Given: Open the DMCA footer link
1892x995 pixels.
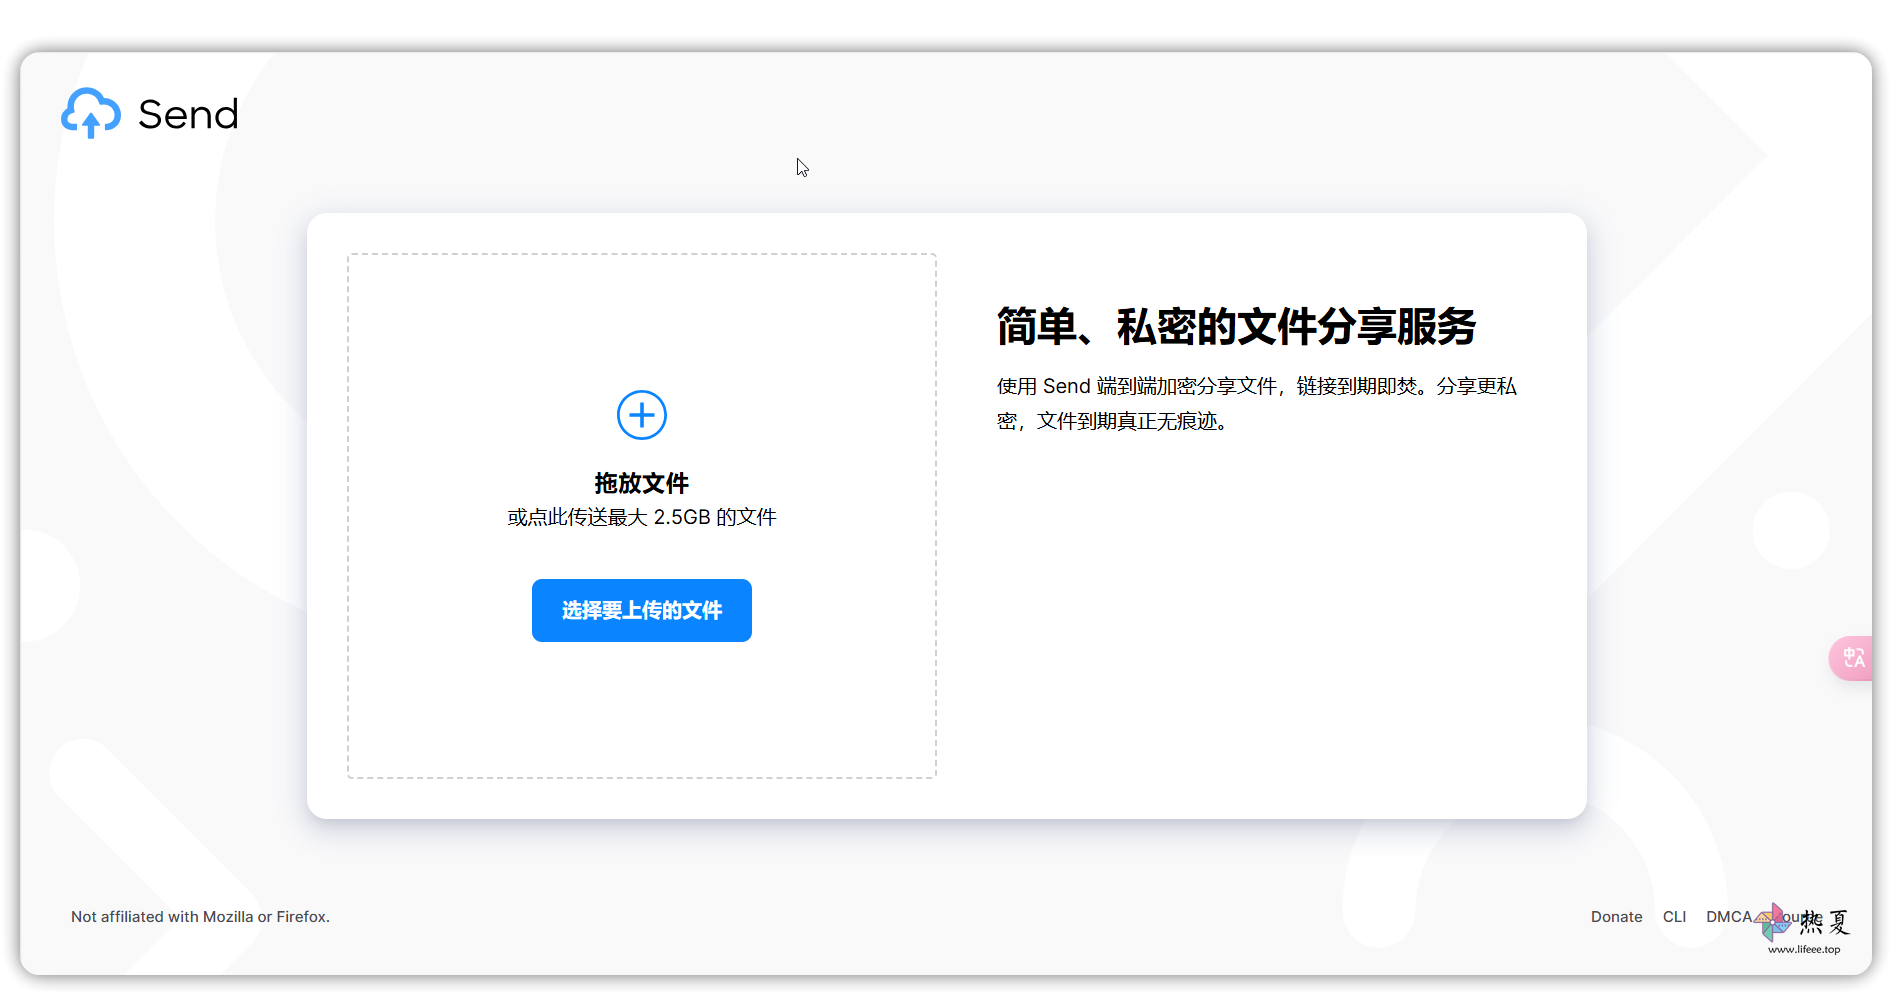Looking at the screenshot, I should [1728, 917].
